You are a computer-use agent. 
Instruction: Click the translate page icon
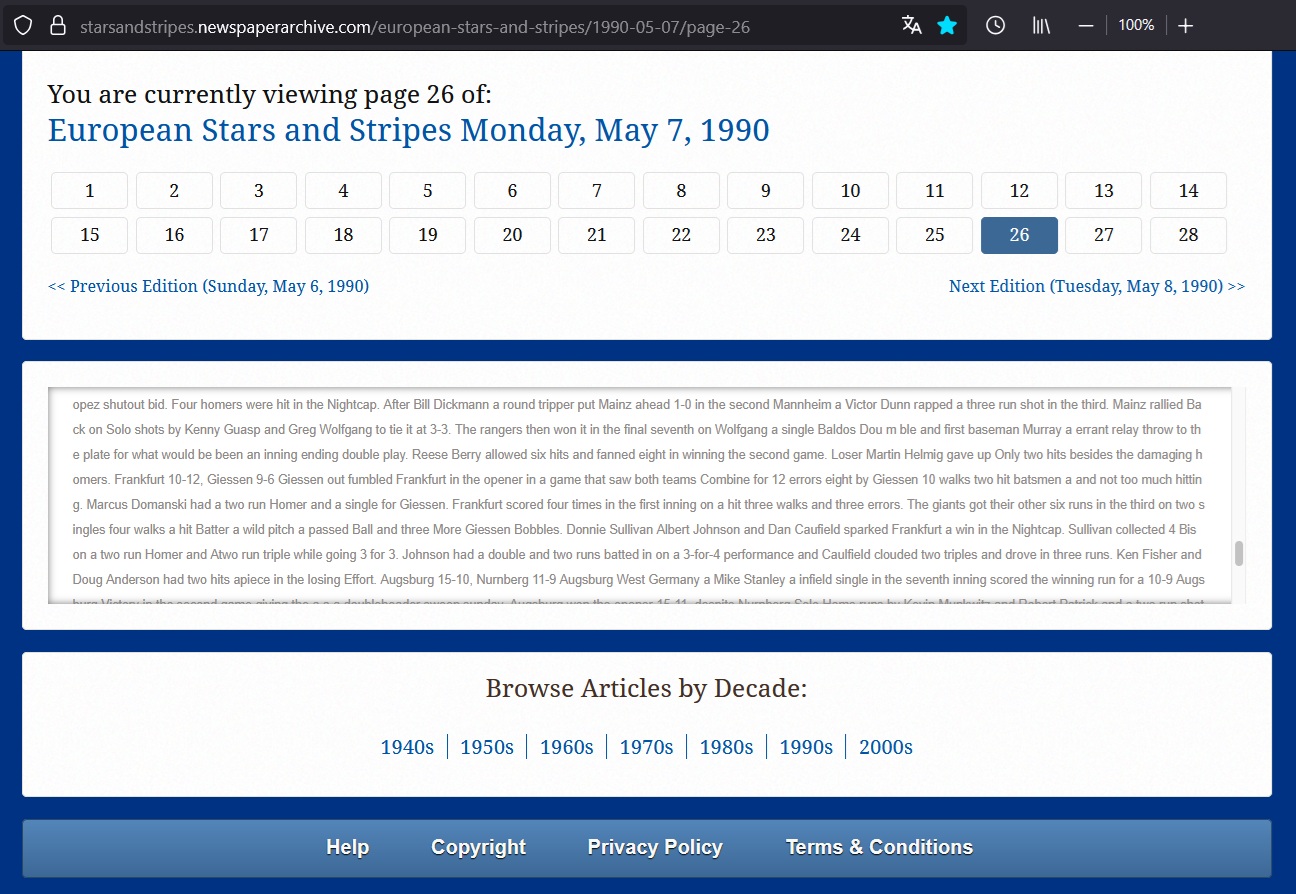click(911, 26)
